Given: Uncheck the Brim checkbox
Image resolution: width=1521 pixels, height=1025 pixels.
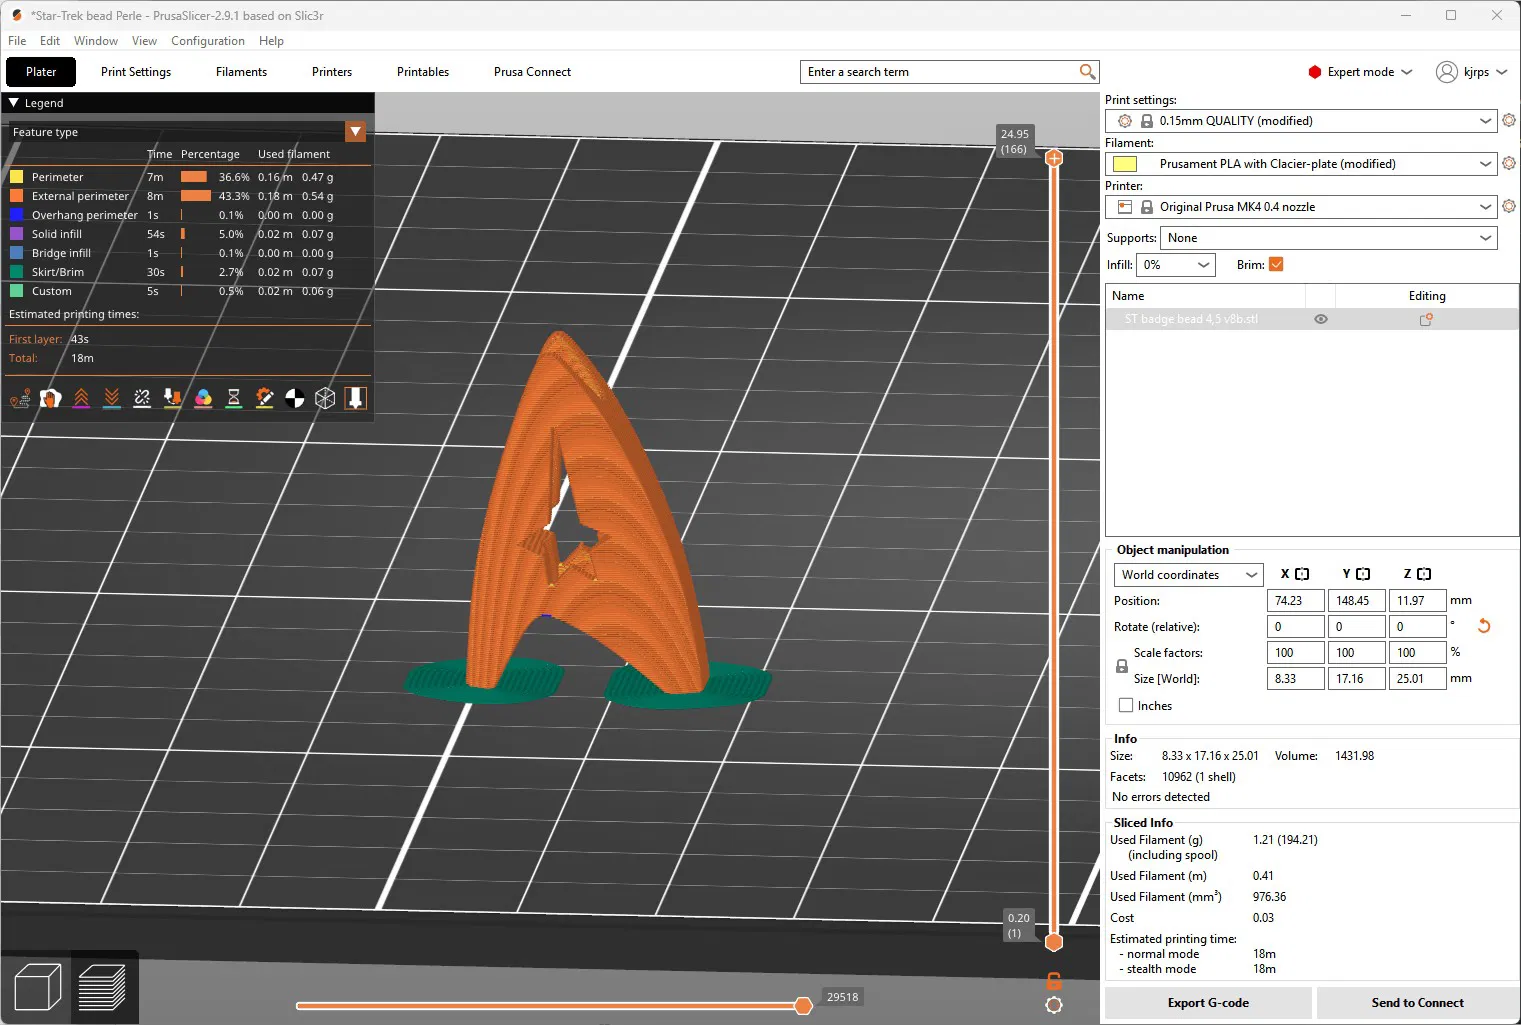Looking at the screenshot, I should point(1276,265).
